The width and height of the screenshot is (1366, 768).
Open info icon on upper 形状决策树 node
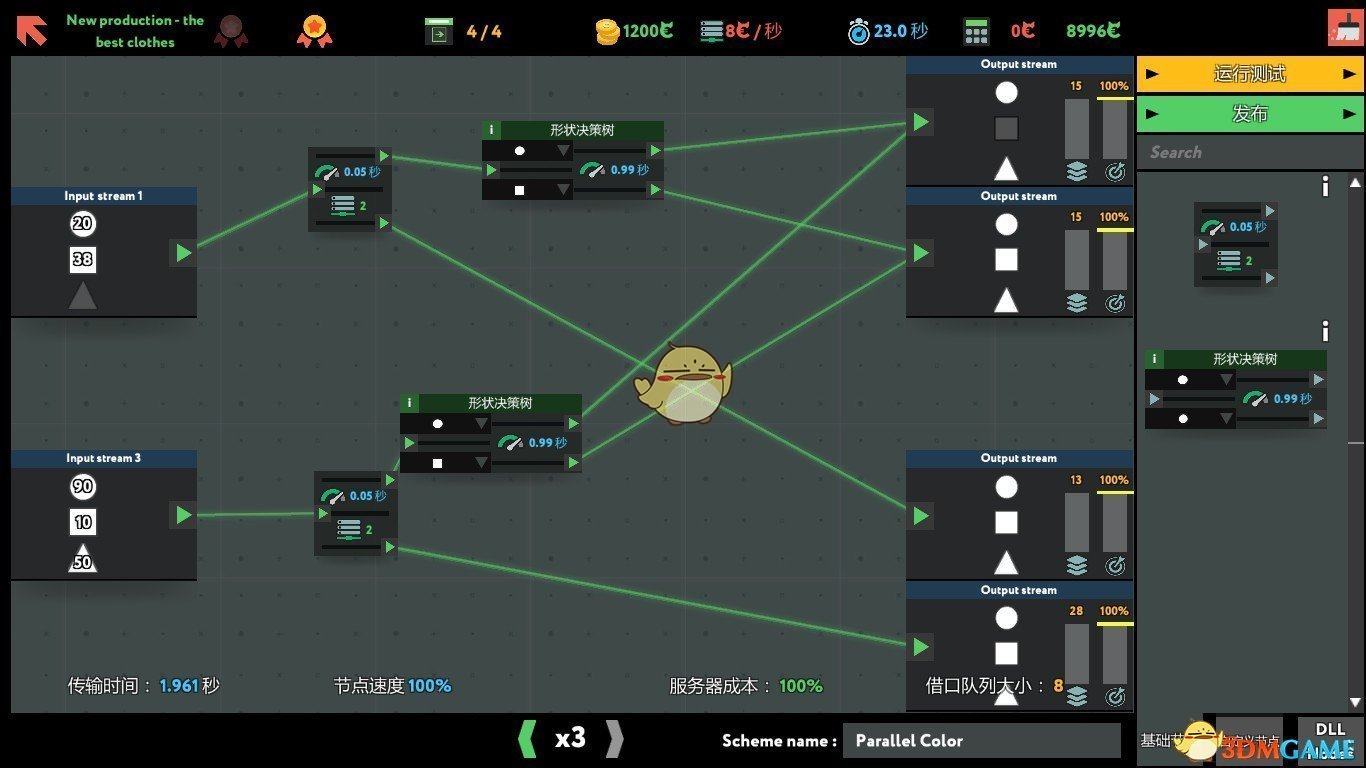pos(491,130)
